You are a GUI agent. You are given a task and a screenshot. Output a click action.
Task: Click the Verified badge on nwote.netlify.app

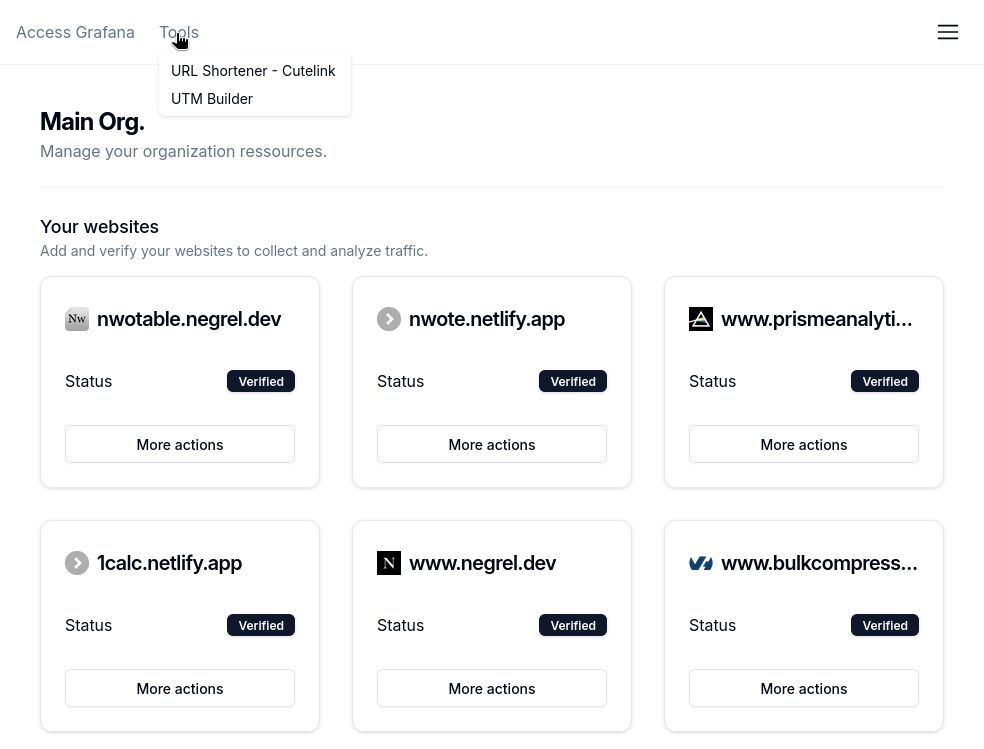pyautogui.click(x=573, y=381)
